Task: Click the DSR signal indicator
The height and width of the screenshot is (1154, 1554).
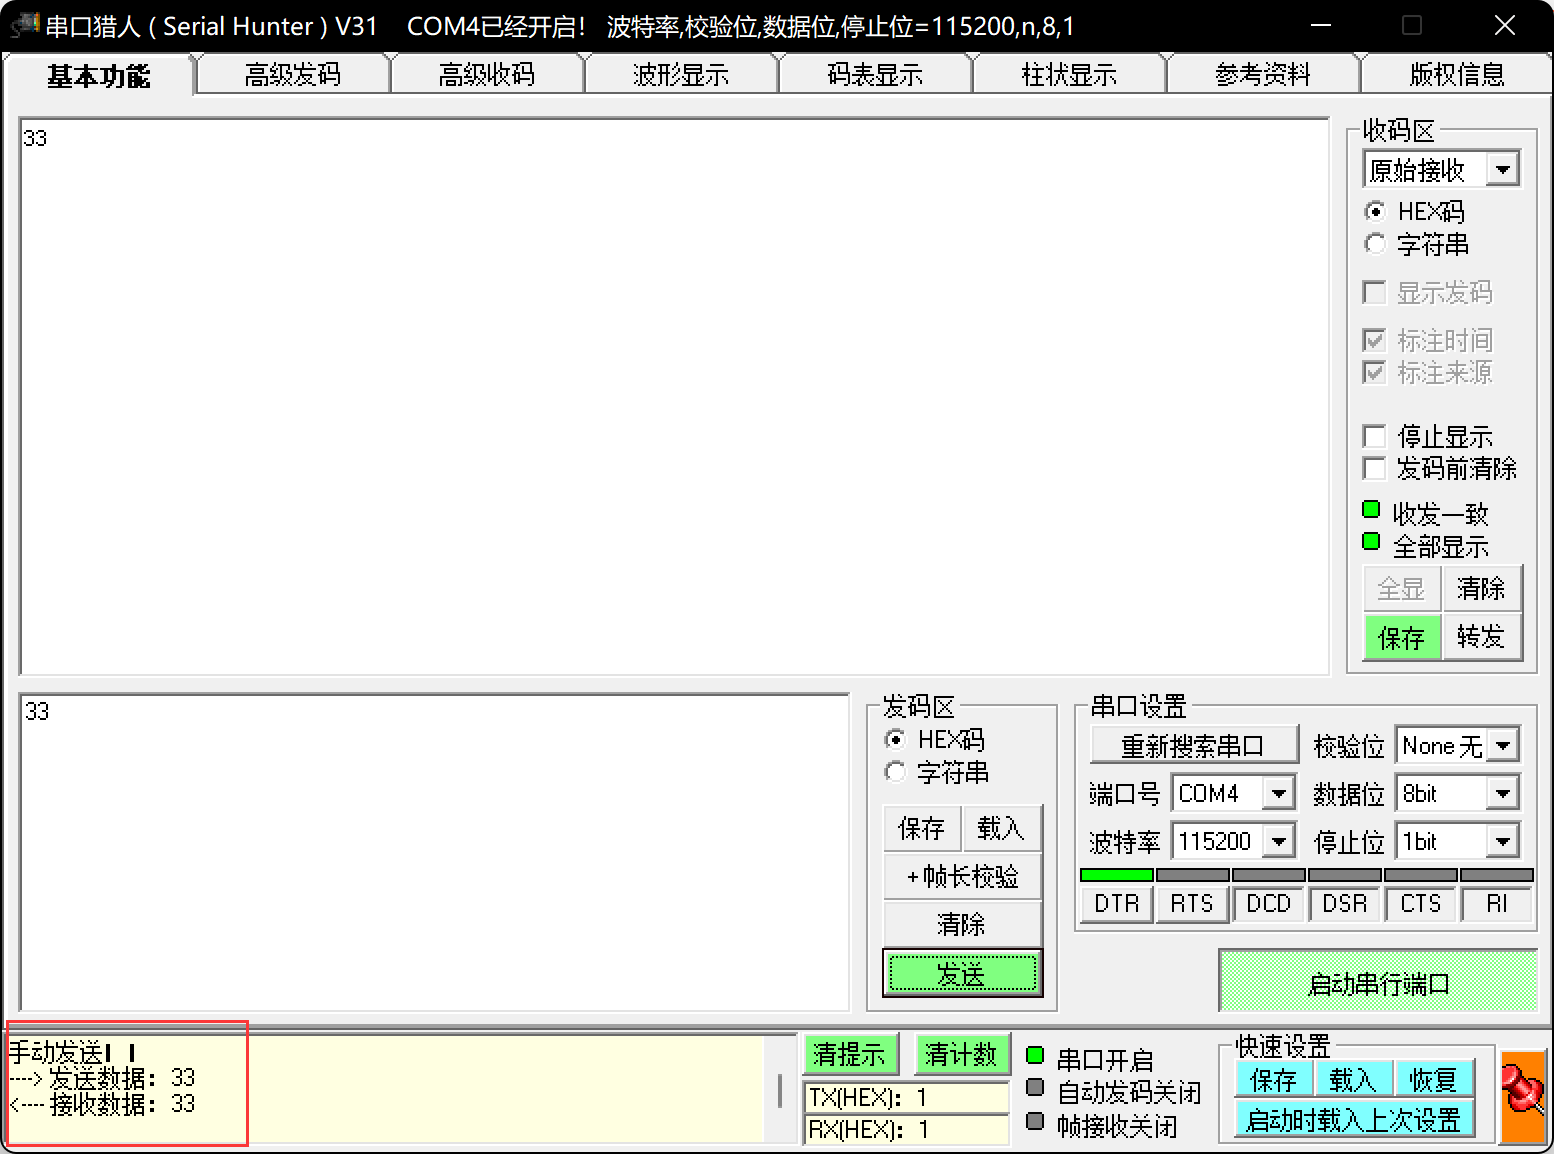Action: pos(1344,903)
